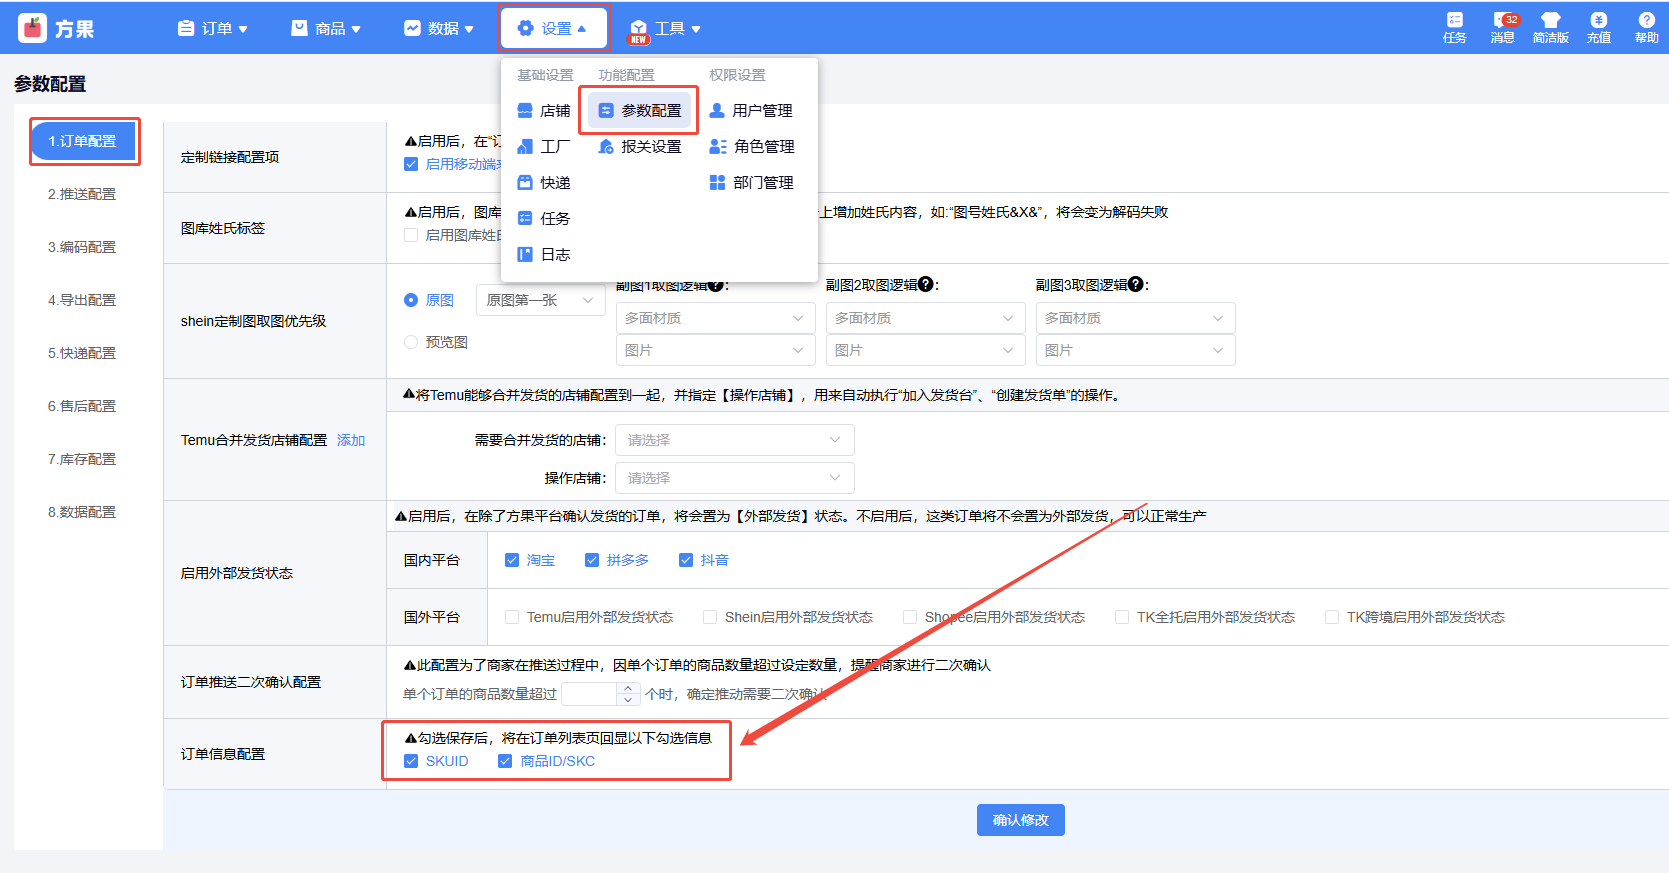Open the 操作店铺 dropdown

point(734,478)
